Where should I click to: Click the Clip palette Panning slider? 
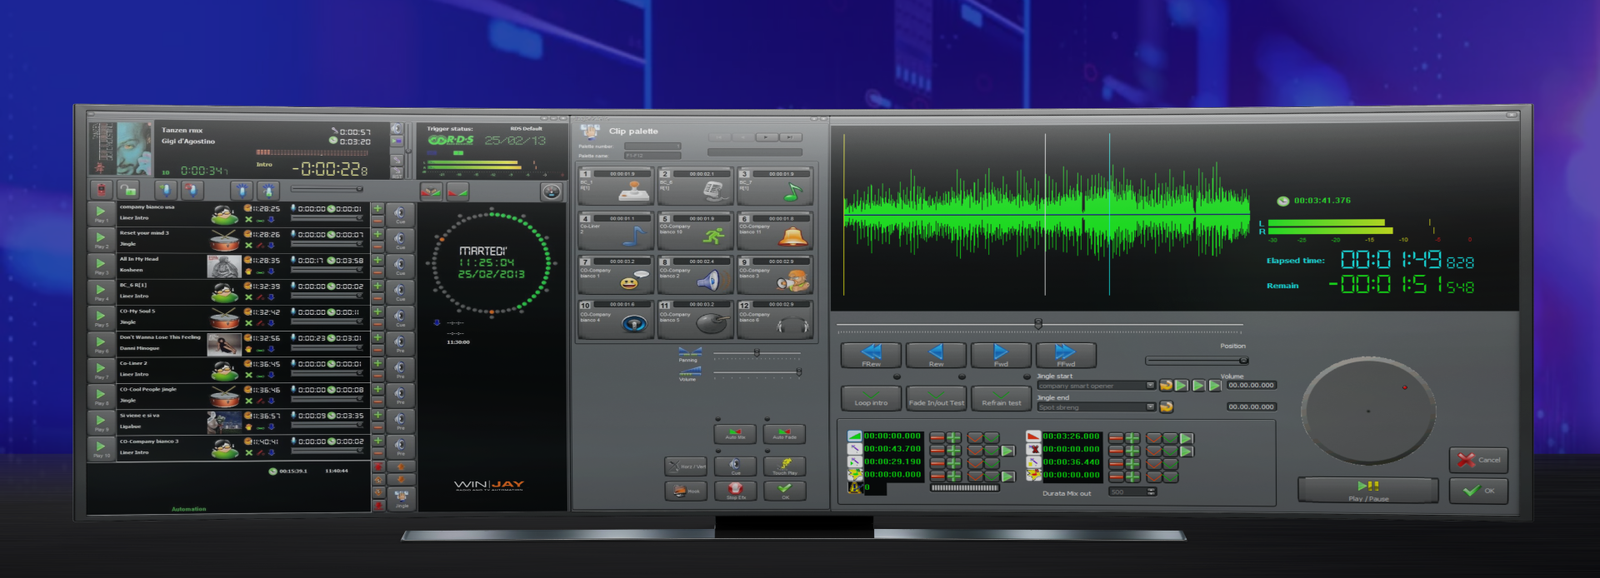756,353
